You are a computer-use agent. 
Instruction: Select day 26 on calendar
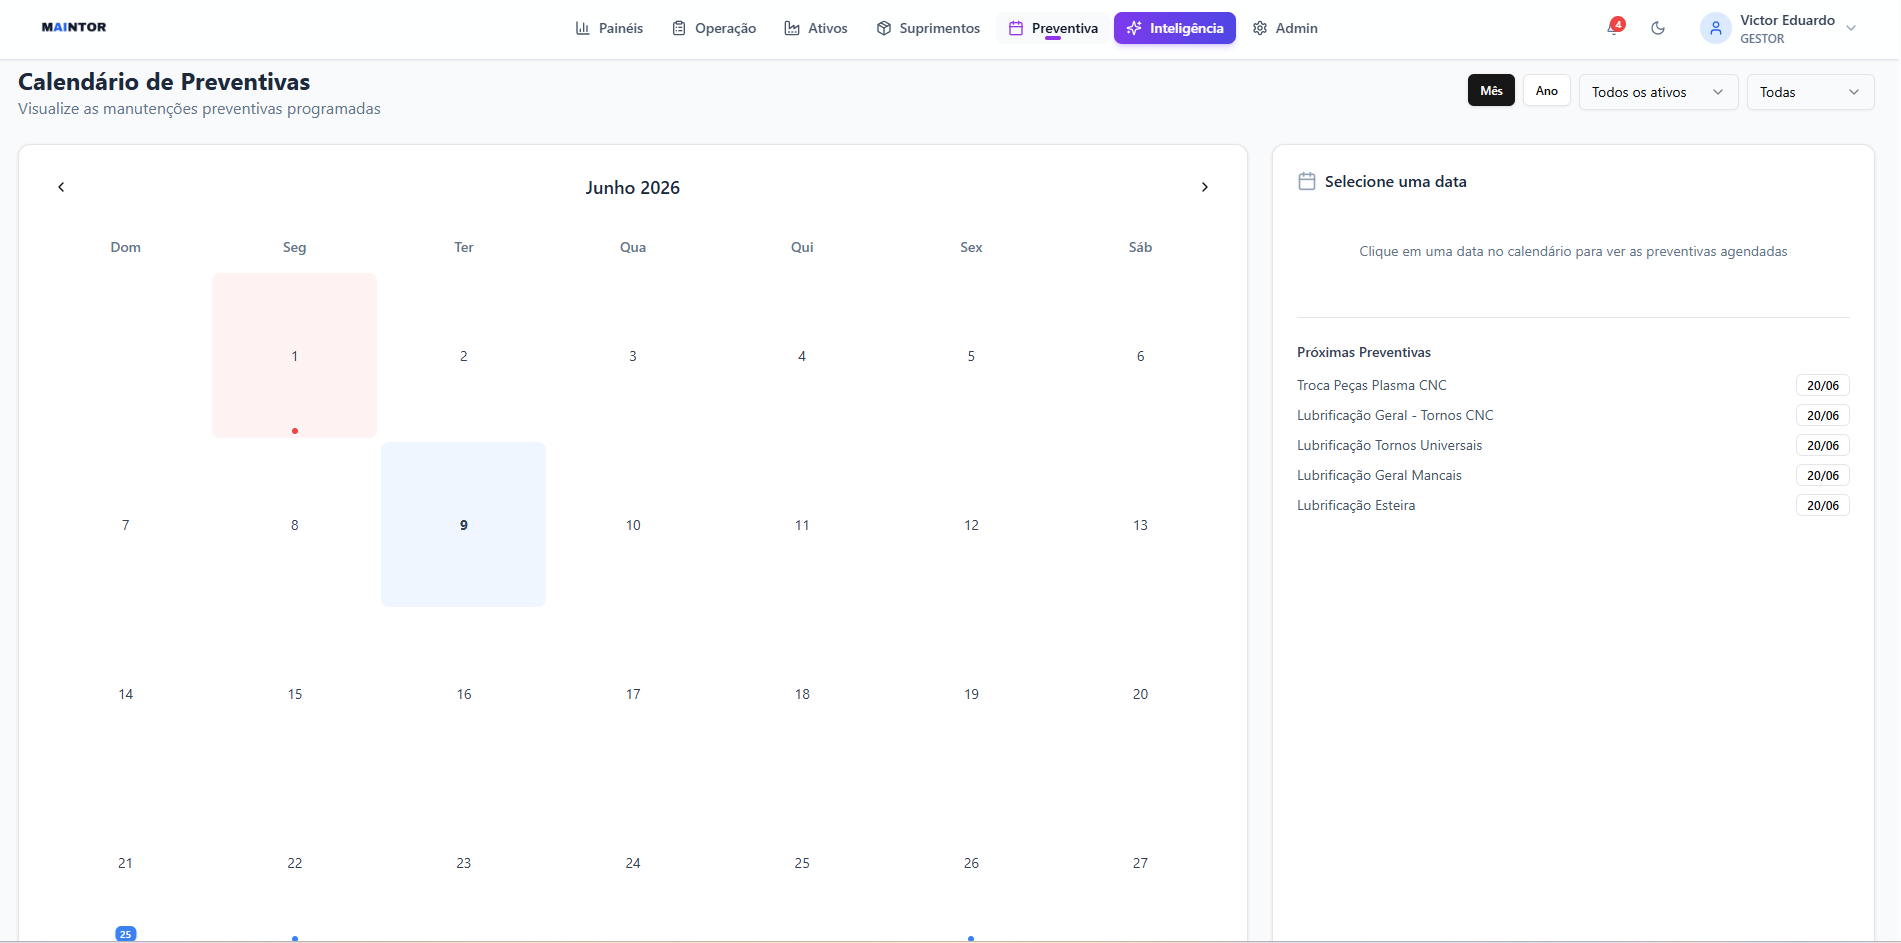[971, 863]
